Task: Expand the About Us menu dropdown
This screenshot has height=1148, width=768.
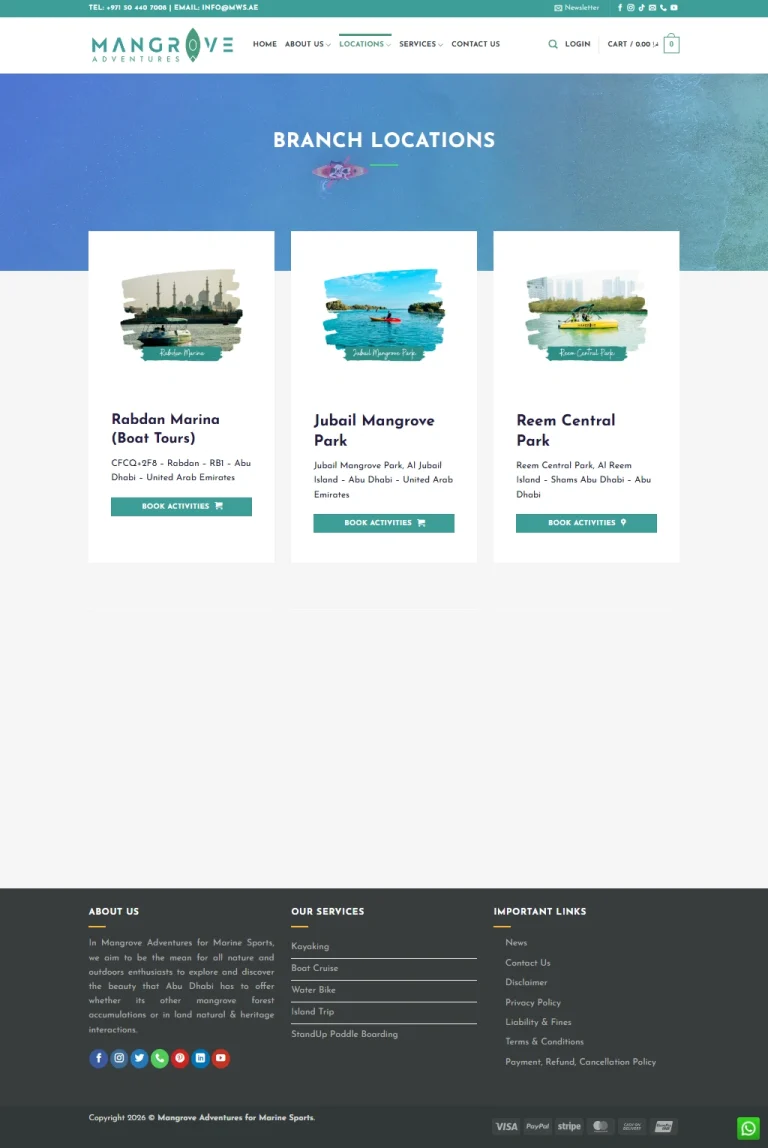Action: click(307, 44)
